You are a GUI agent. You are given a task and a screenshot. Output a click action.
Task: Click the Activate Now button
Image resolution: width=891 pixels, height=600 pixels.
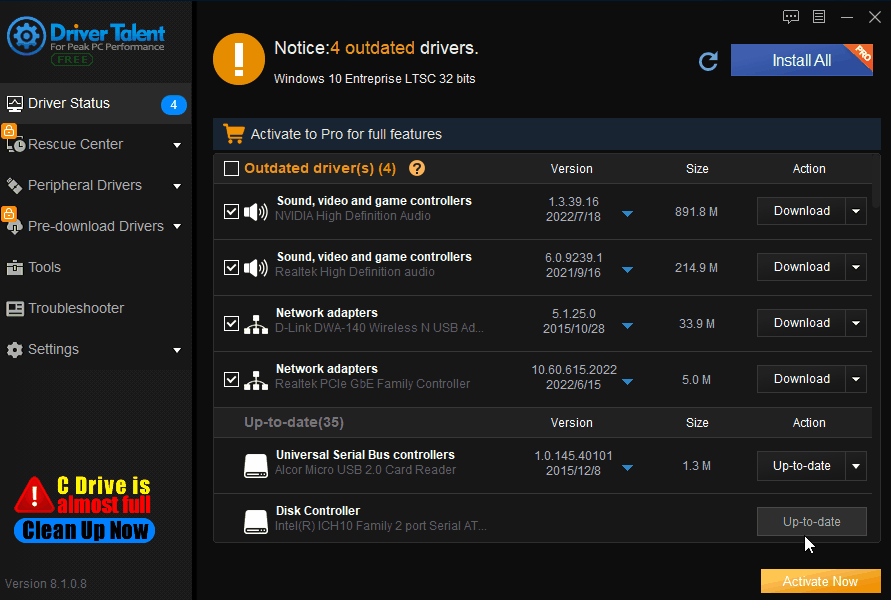(821, 581)
